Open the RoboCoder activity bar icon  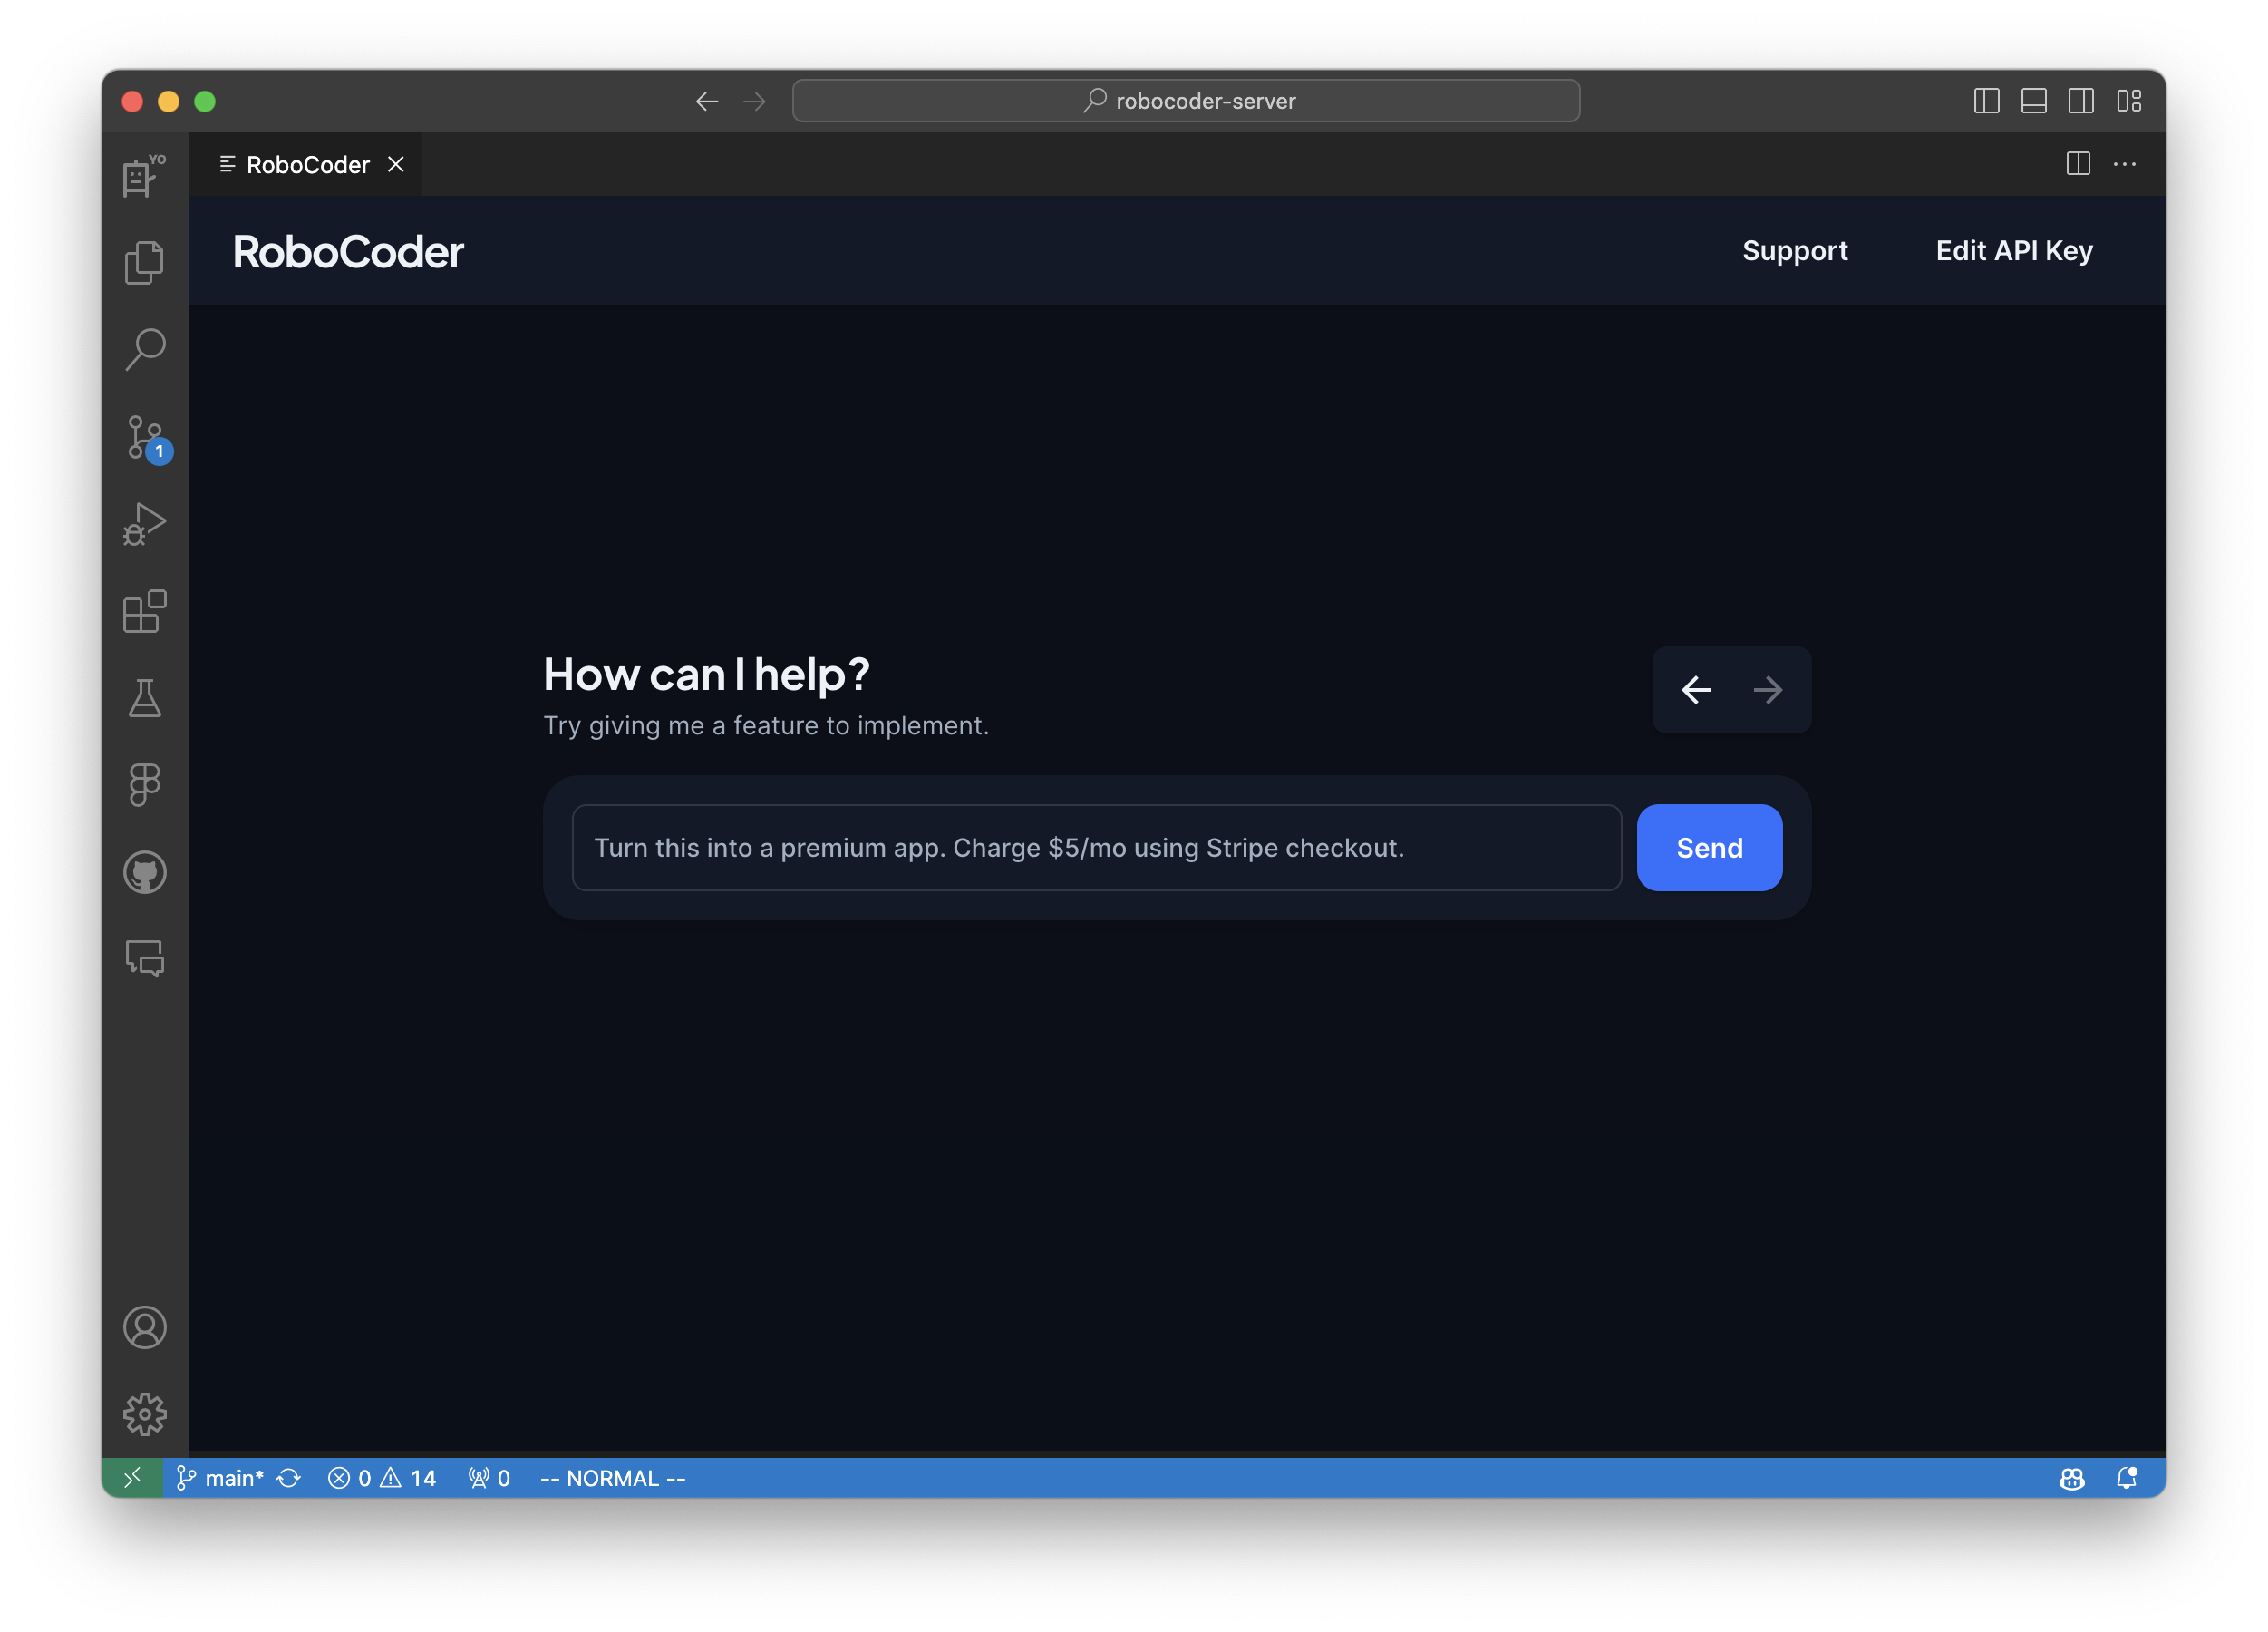click(144, 176)
